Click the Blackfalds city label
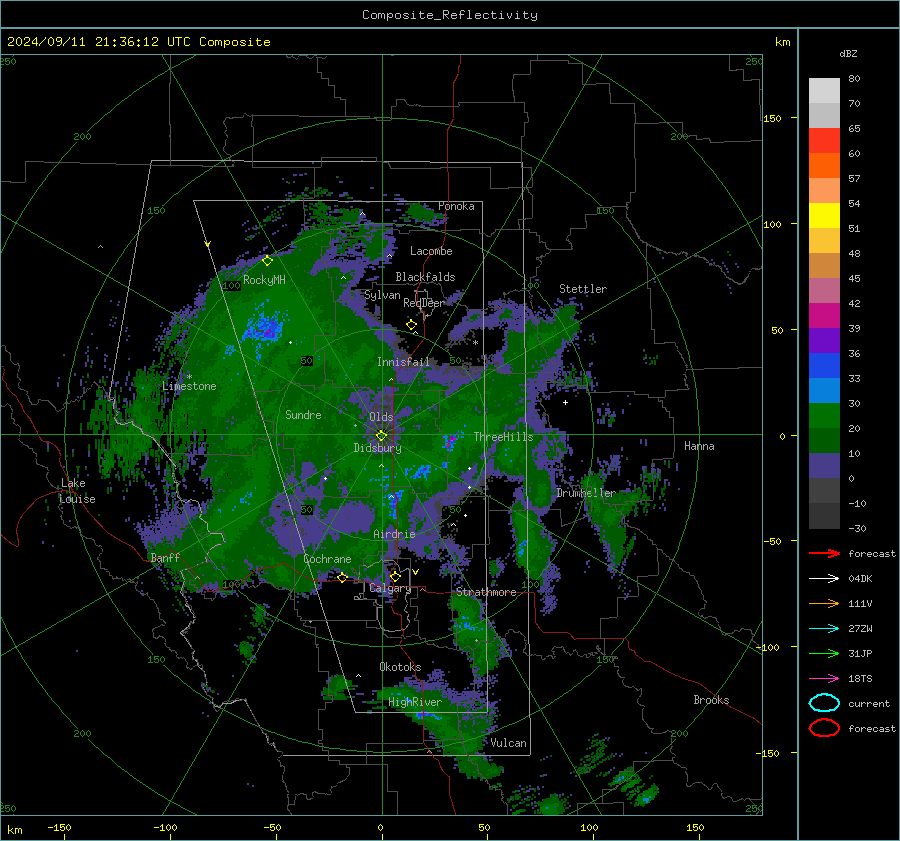 tap(425, 277)
